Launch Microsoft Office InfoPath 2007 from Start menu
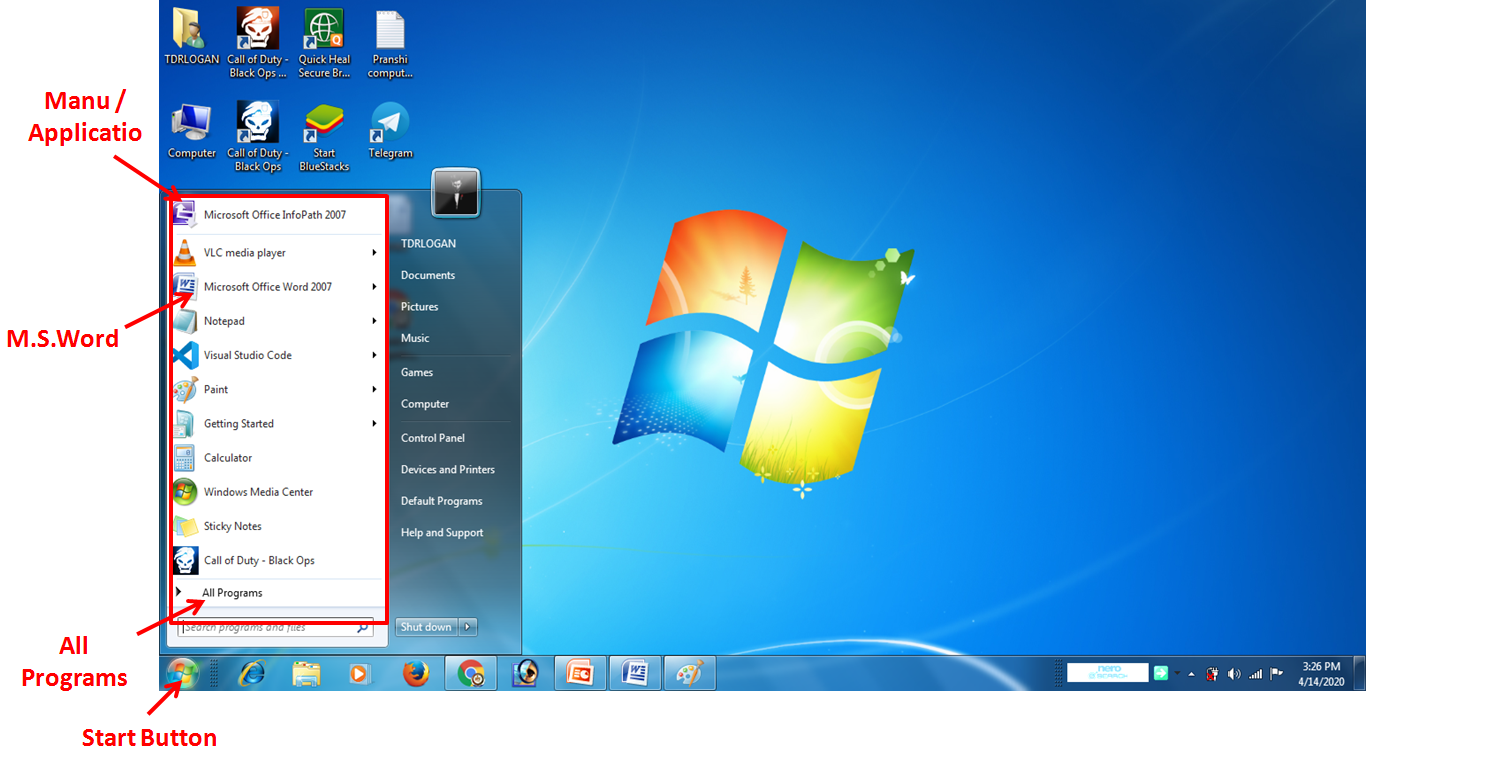The height and width of the screenshot is (768, 1500). coord(276,215)
